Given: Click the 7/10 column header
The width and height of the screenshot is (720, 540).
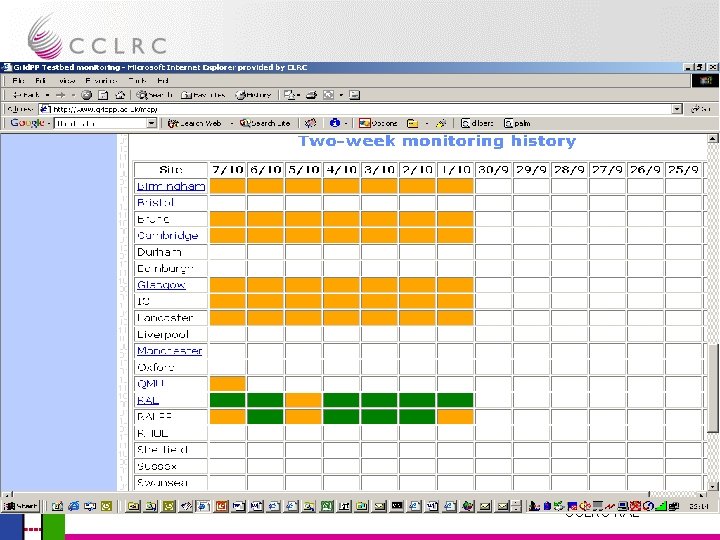Looking at the screenshot, I should coord(228,169).
